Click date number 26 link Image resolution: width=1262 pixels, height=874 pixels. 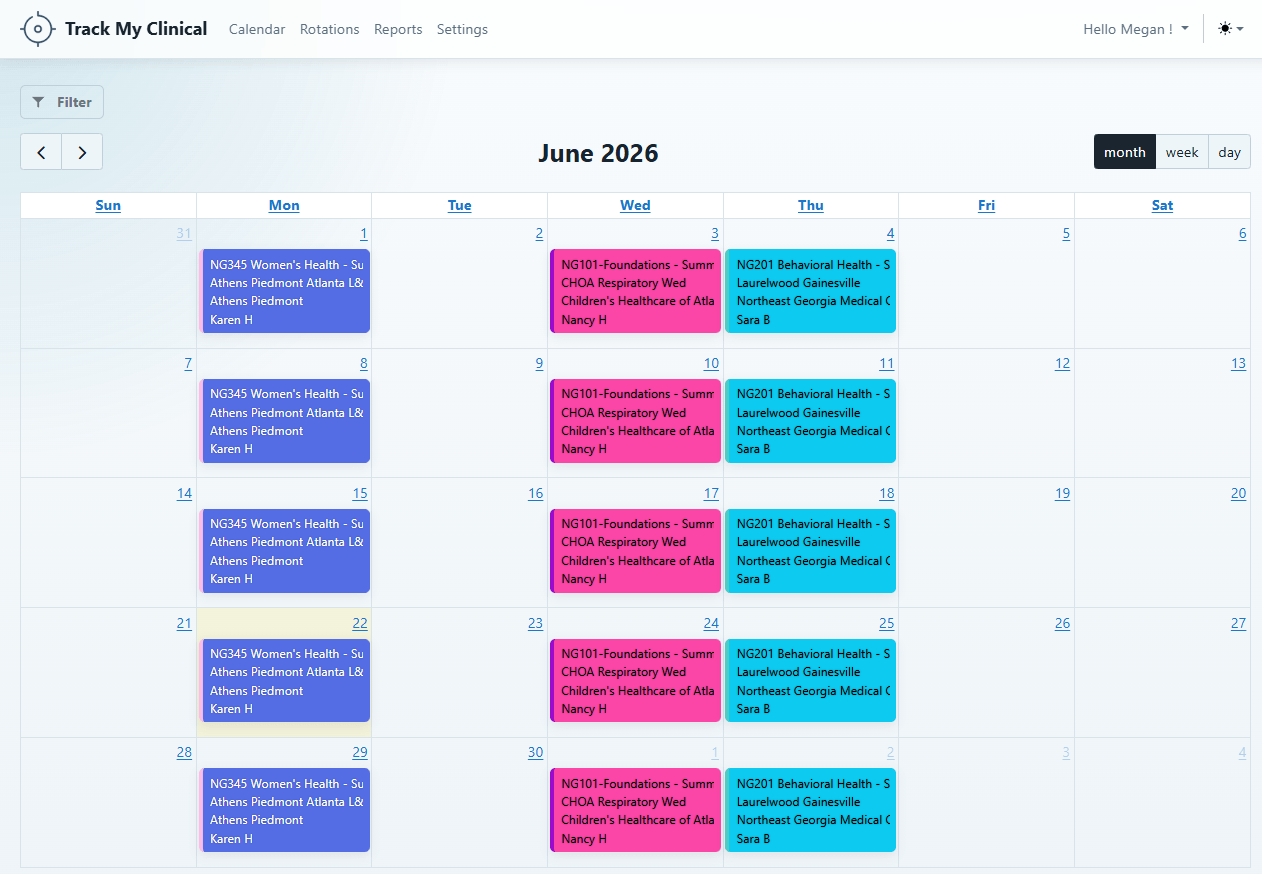(1062, 624)
